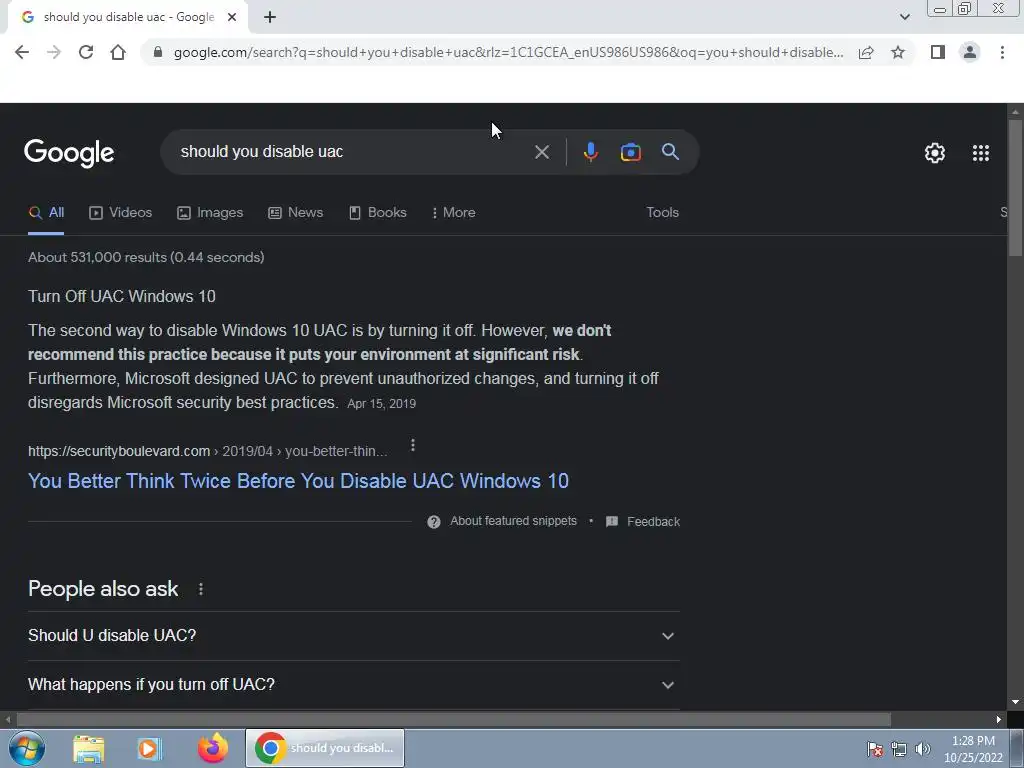
Task: Open the Action Center flag icon in tray
Action: pos(875,749)
